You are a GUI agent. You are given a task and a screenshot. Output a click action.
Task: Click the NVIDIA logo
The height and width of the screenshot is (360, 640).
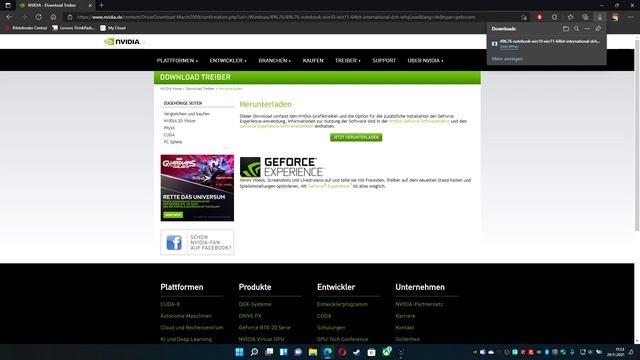pos(122,42)
